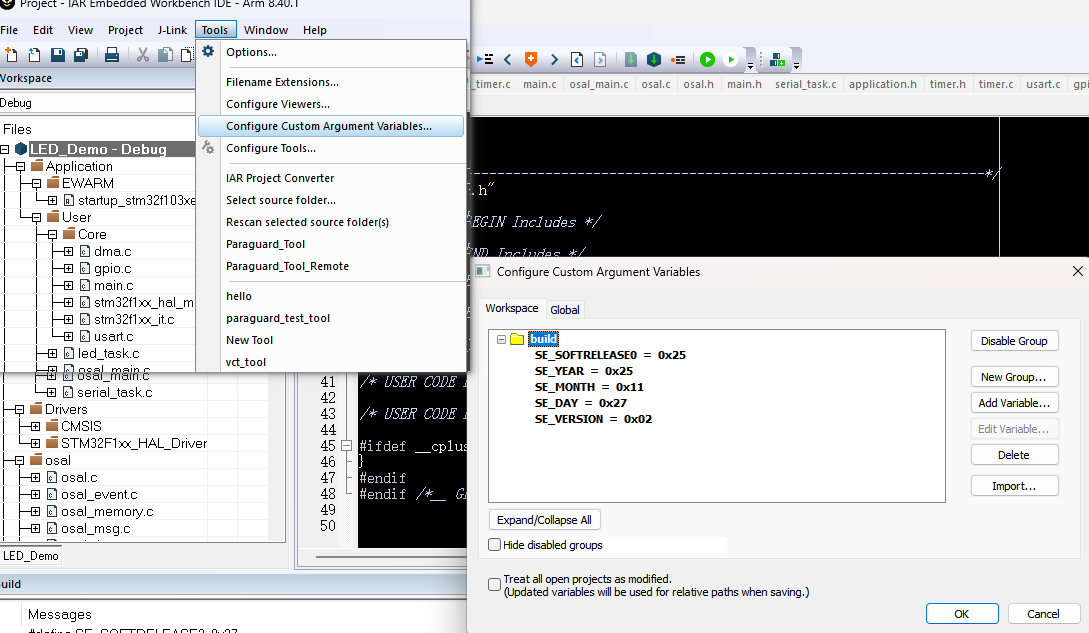The width and height of the screenshot is (1089, 633).
Task: Click the New Document toolbar icon
Action: tap(11, 55)
